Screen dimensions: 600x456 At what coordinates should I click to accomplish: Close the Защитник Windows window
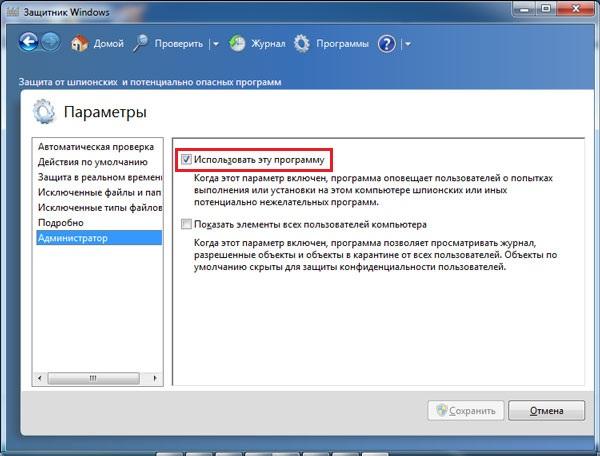[576, 9]
